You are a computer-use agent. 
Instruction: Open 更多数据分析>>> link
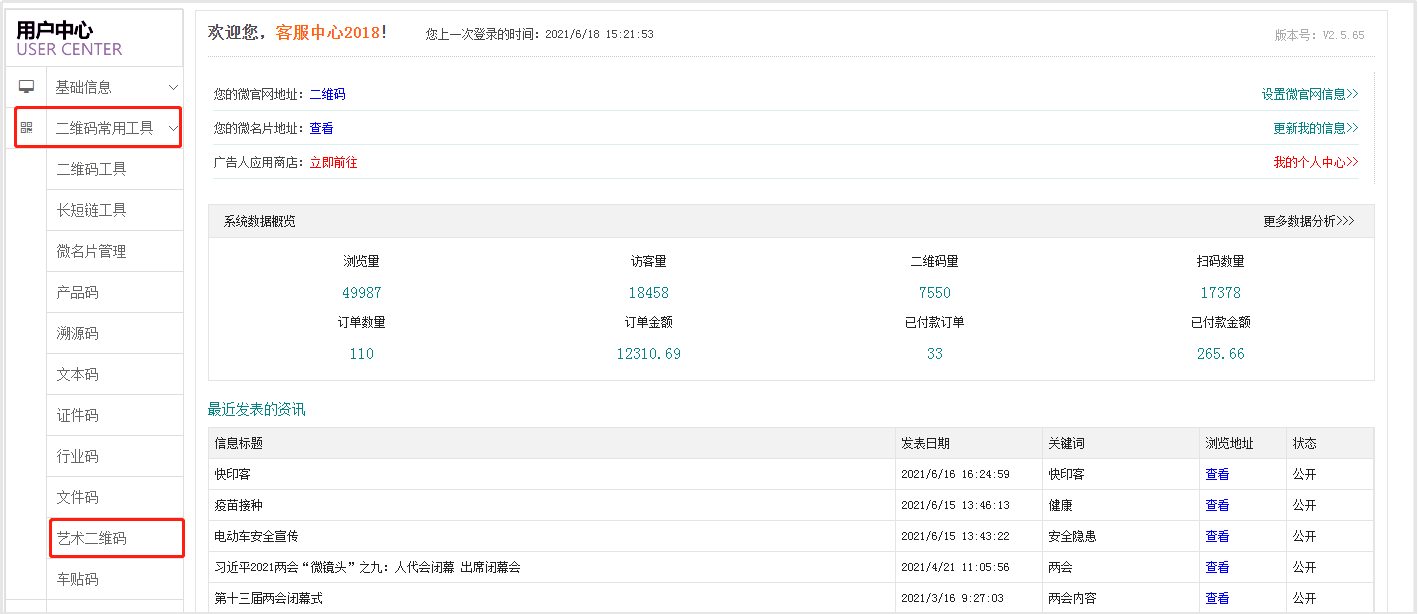tap(1308, 221)
